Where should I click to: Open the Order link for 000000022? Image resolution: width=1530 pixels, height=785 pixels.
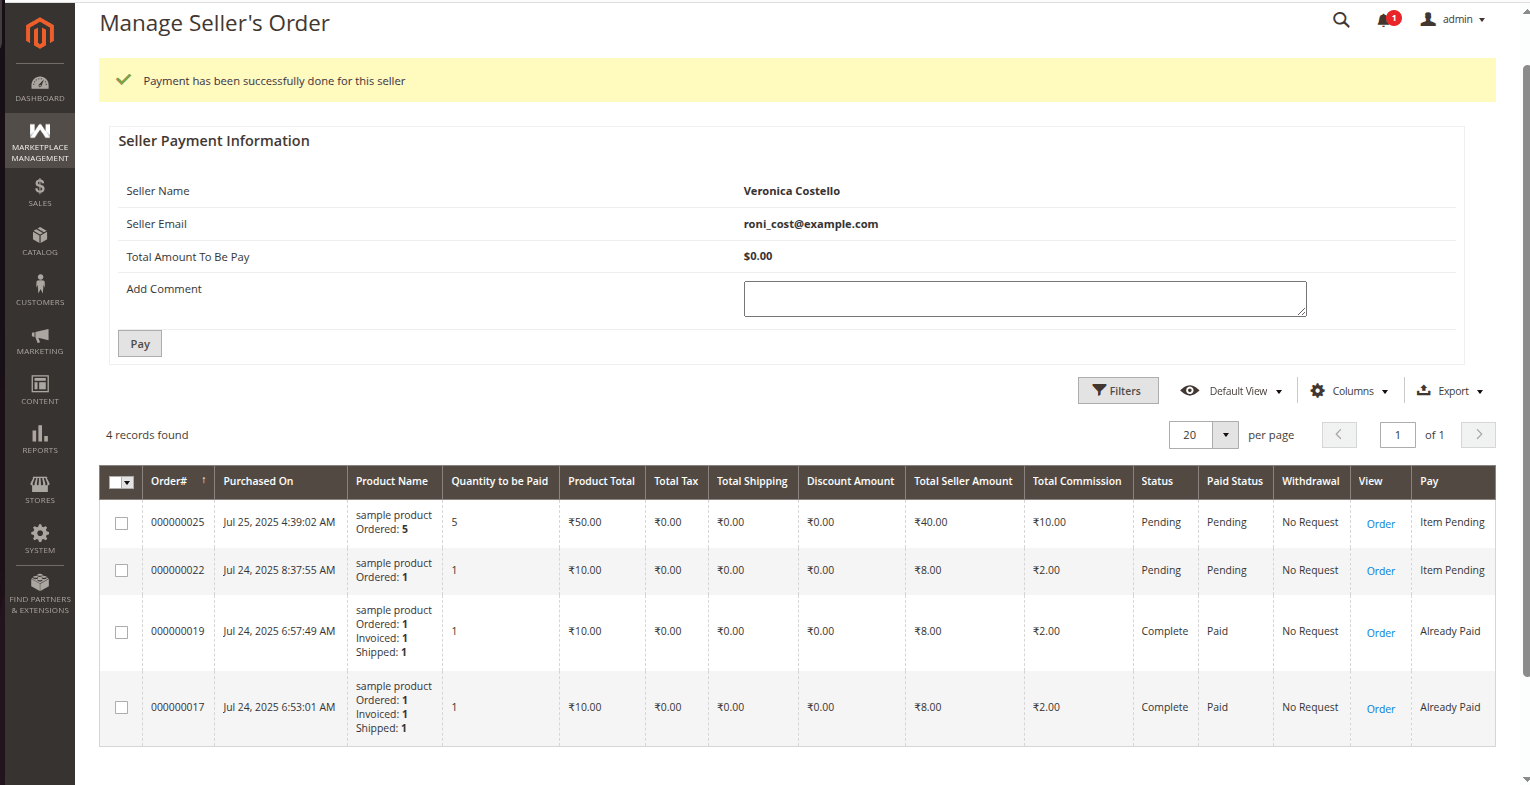coord(1380,571)
